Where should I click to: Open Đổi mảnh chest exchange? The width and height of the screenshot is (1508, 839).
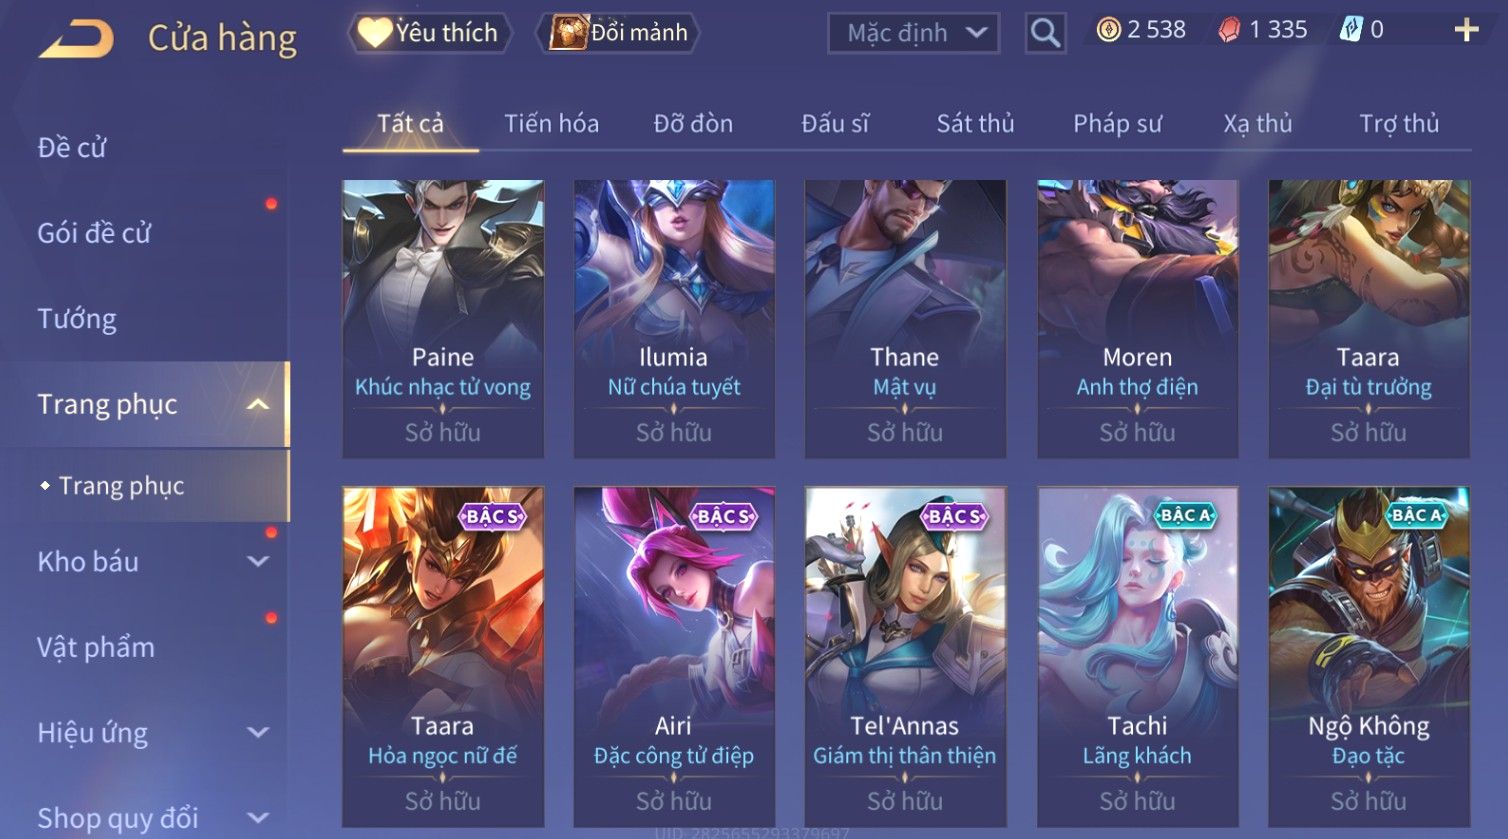(x=619, y=33)
